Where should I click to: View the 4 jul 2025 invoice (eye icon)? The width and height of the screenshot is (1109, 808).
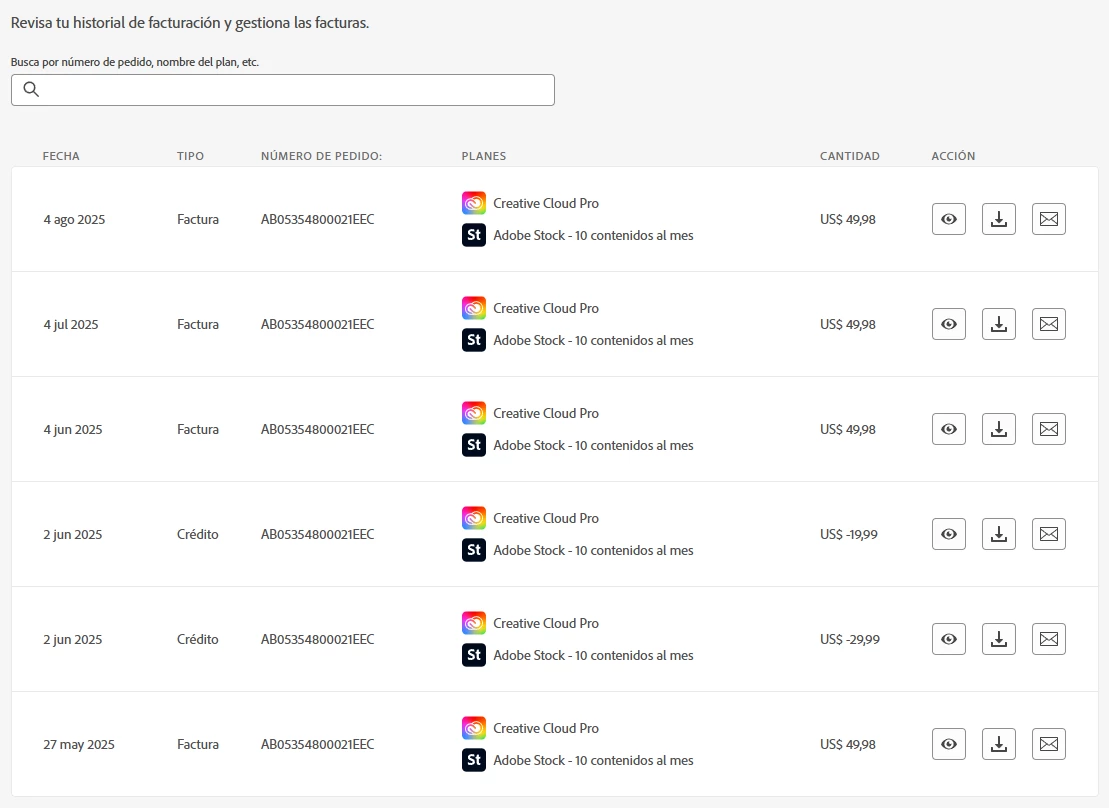[x=948, y=324]
